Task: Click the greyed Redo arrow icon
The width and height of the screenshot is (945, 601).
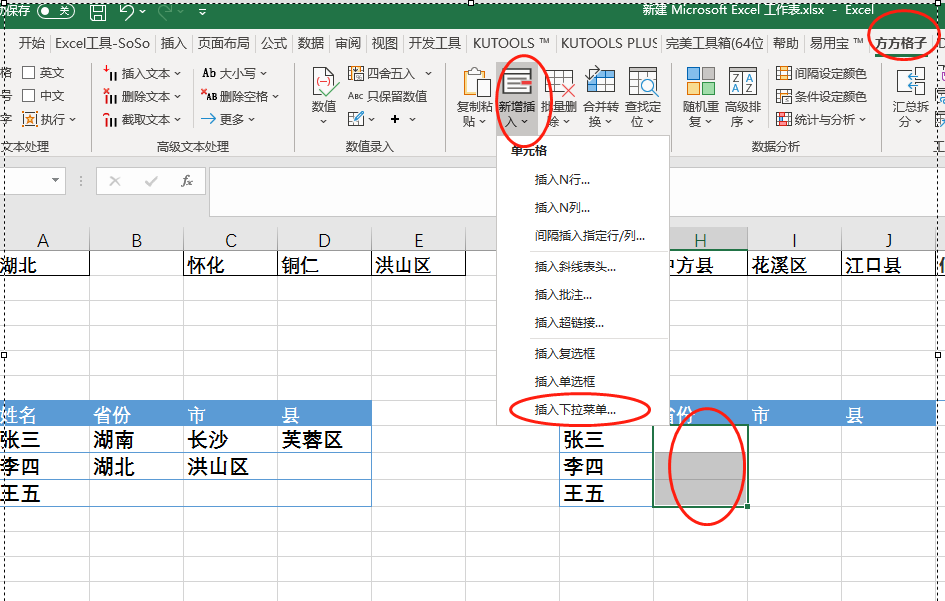Action: [x=165, y=11]
